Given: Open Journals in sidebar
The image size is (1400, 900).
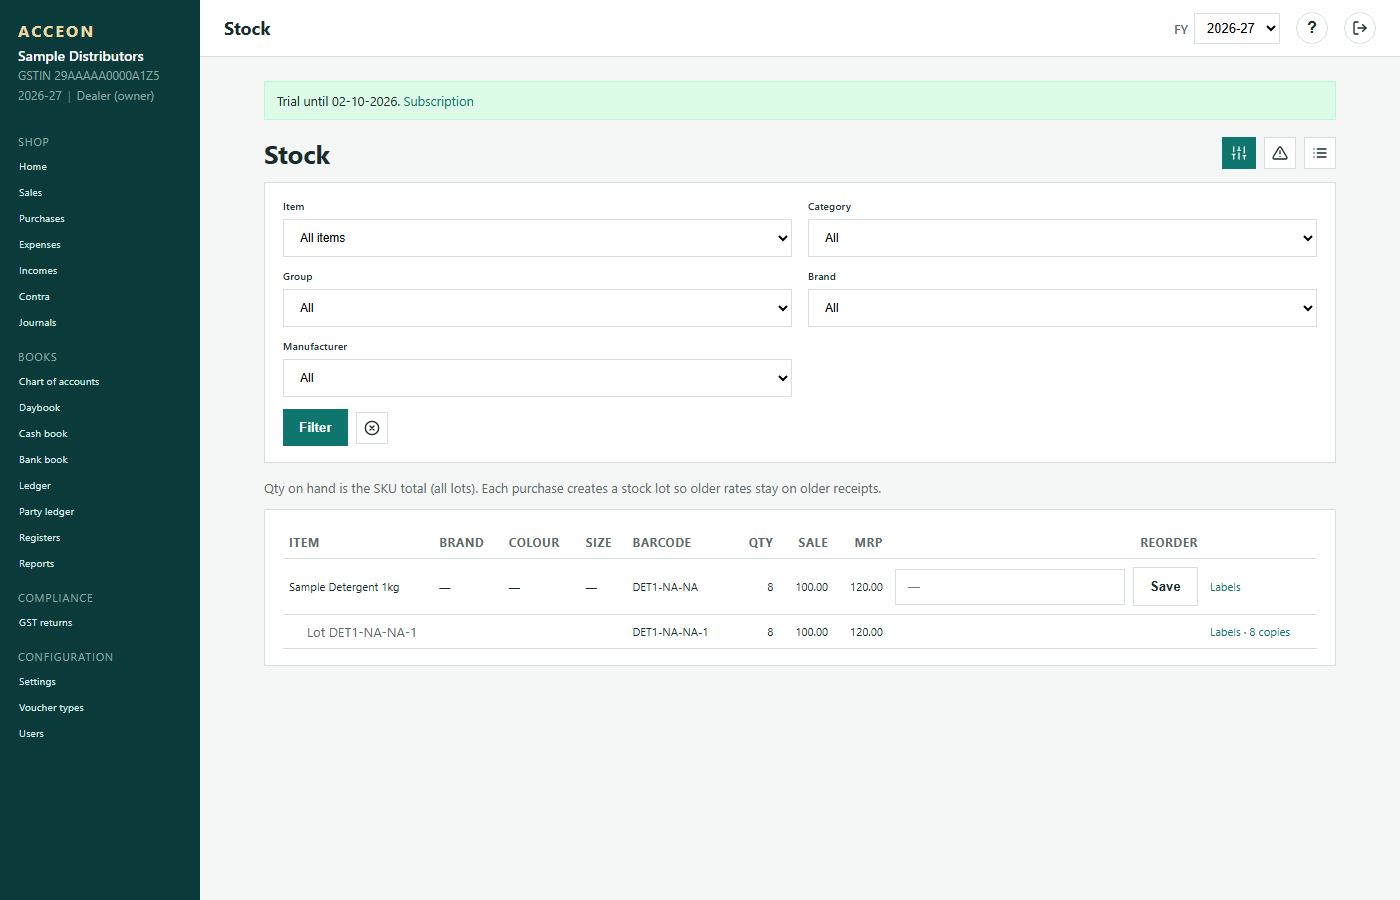Looking at the screenshot, I should click(x=38, y=323).
